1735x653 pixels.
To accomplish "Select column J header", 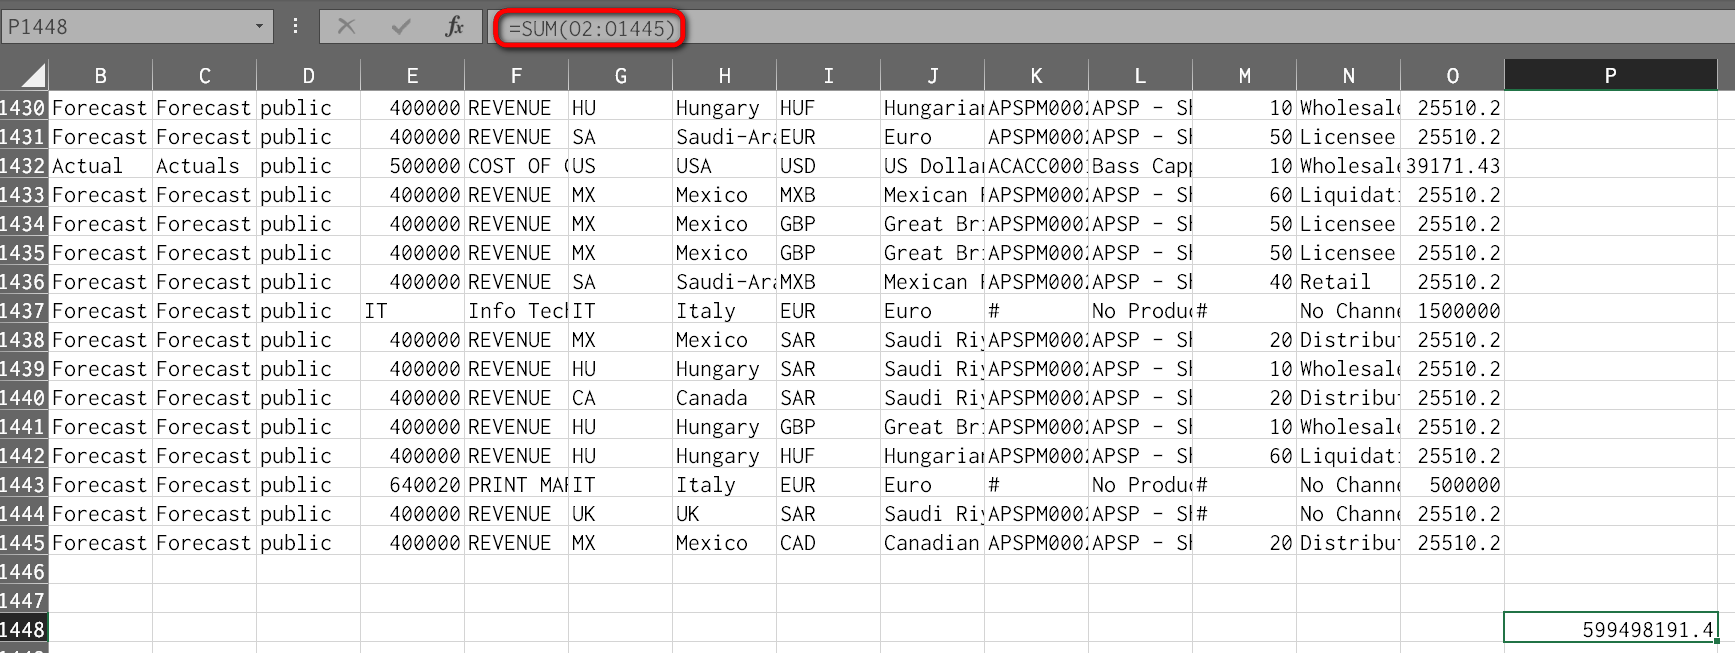I will pos(933,76).
